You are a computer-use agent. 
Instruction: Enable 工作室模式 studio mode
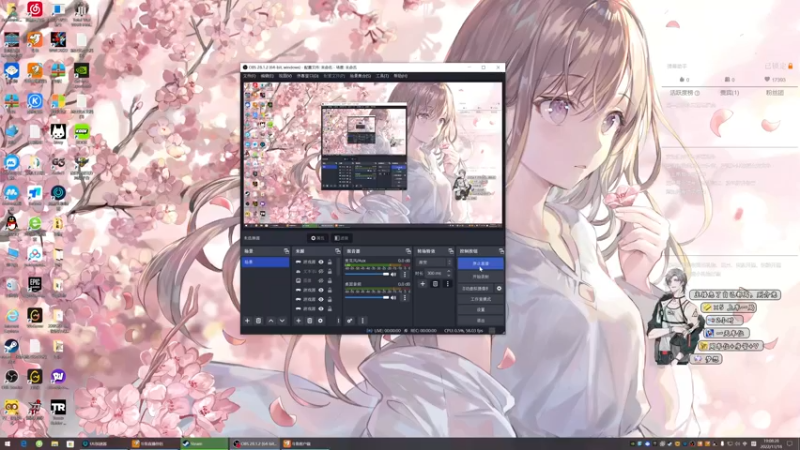[x=481, y=299]
